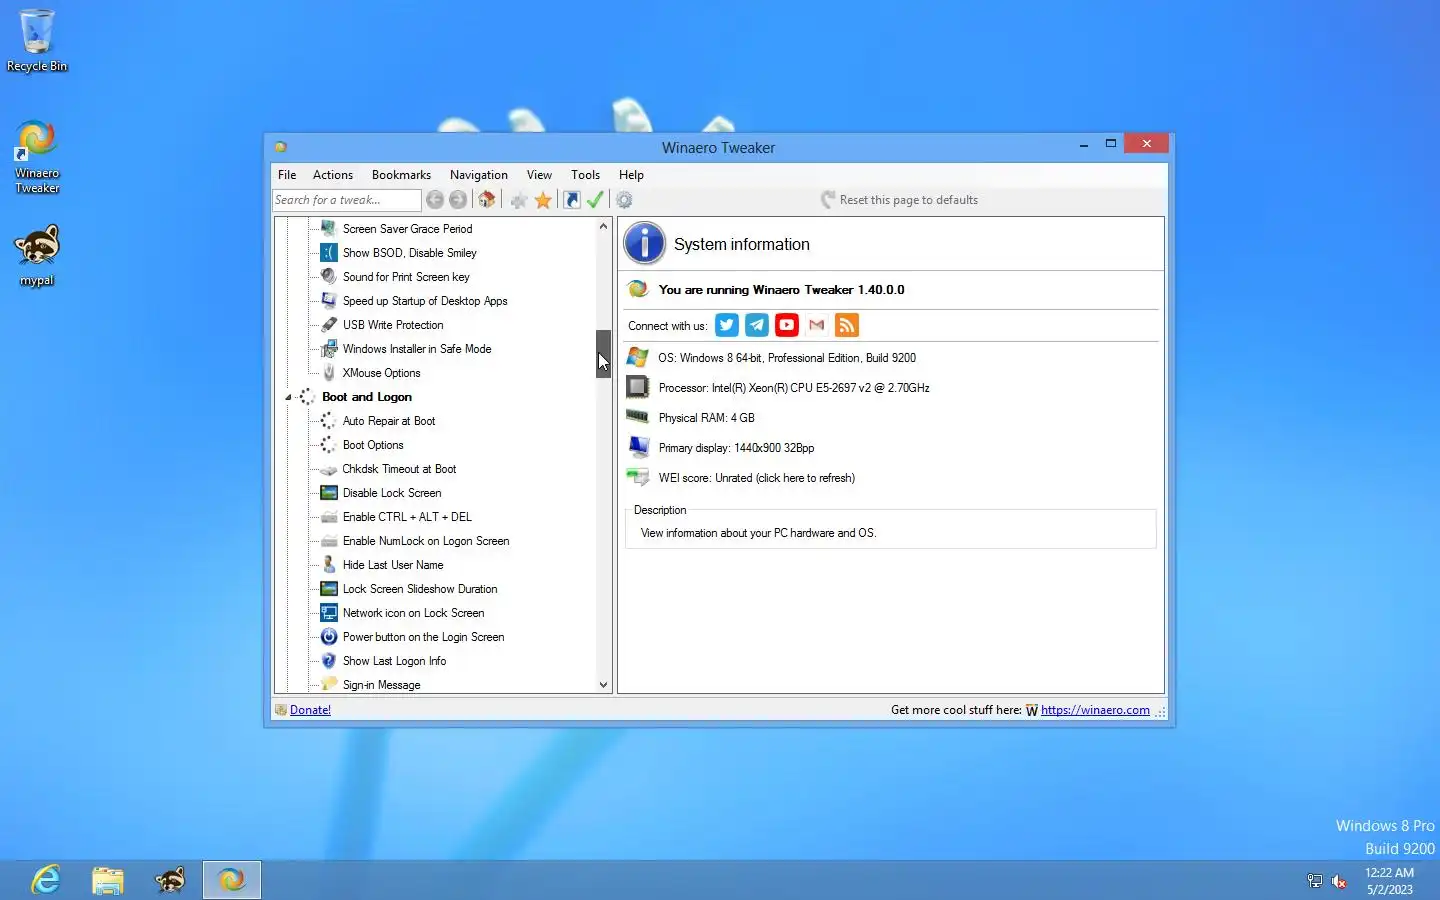This screenshot has height=900, width=1440.
Task: Click the blue System information 'i' icon
Action: point(645,244)
